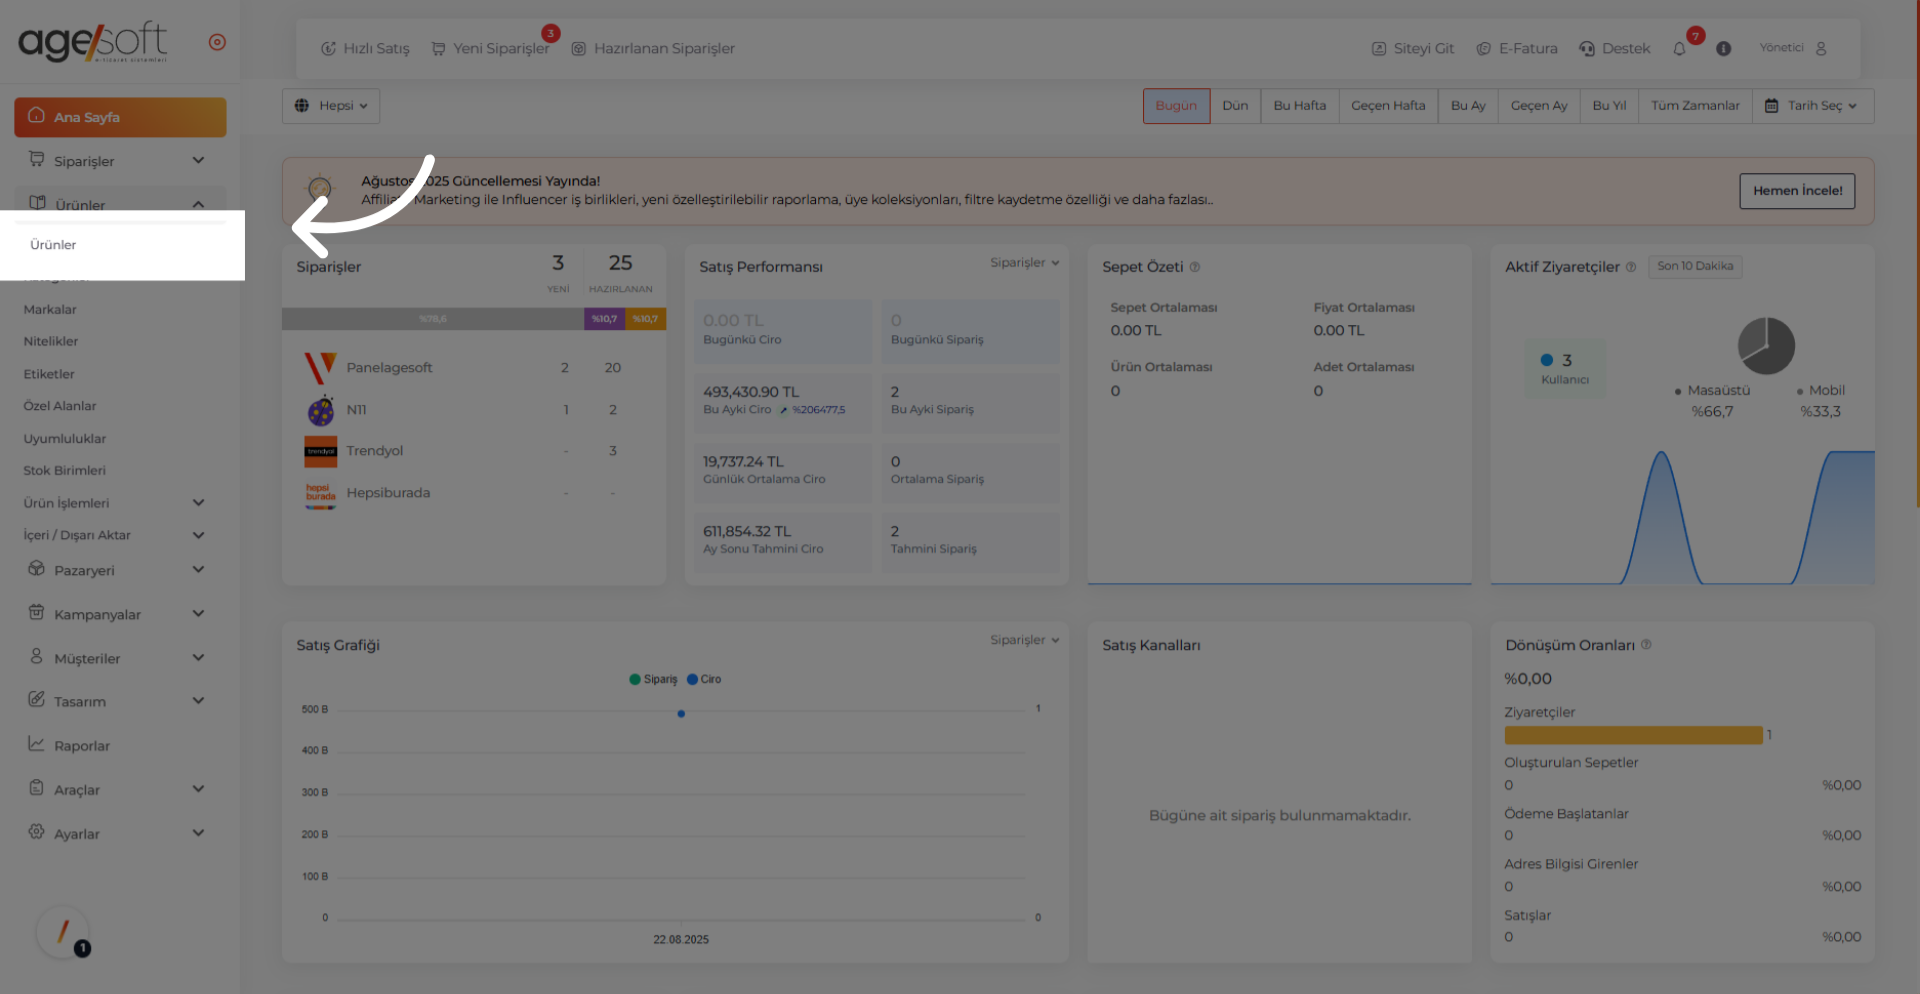
Task: Expand Pazaryeri sidebar menu
Action: click(120, 570)
